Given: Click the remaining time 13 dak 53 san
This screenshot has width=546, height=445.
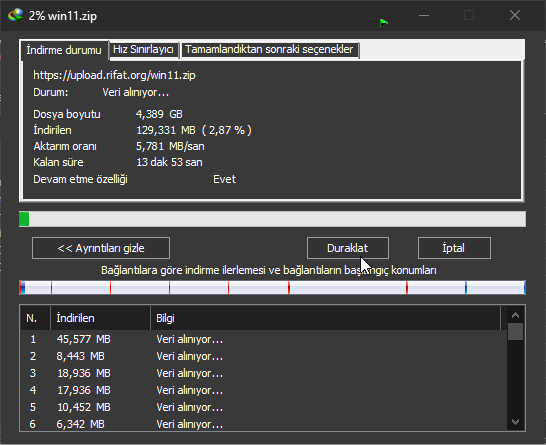Looking at the screenshot, I should (169, 162).
